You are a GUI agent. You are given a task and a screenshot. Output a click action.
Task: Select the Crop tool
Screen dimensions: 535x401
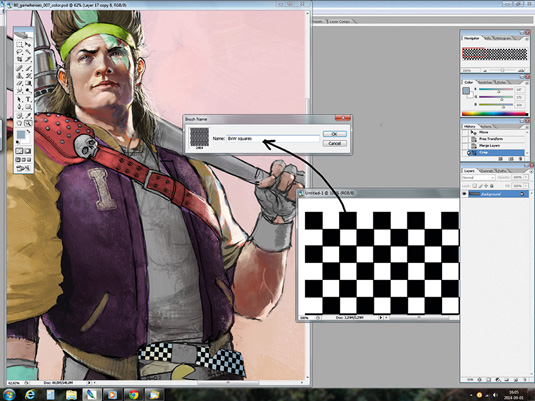pos(19,59)
